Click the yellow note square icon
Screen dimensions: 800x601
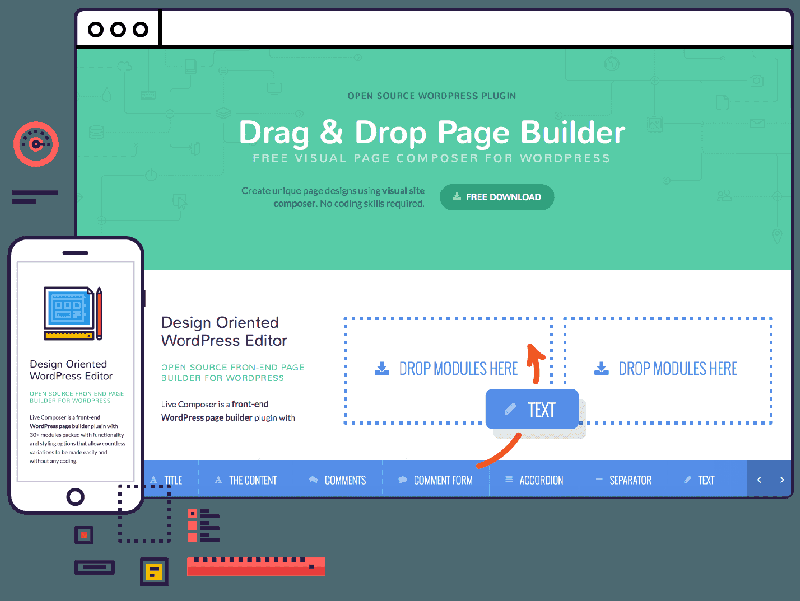coord(154,571)
